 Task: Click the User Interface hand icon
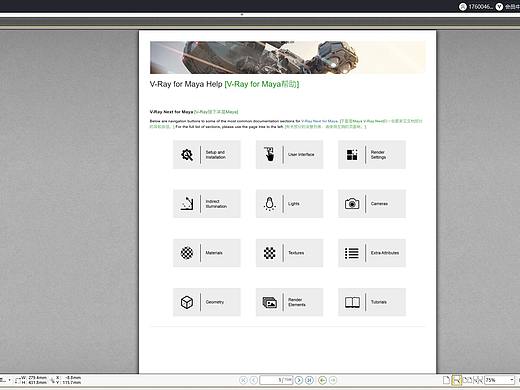pyautogui.click(x=270, y=154)
